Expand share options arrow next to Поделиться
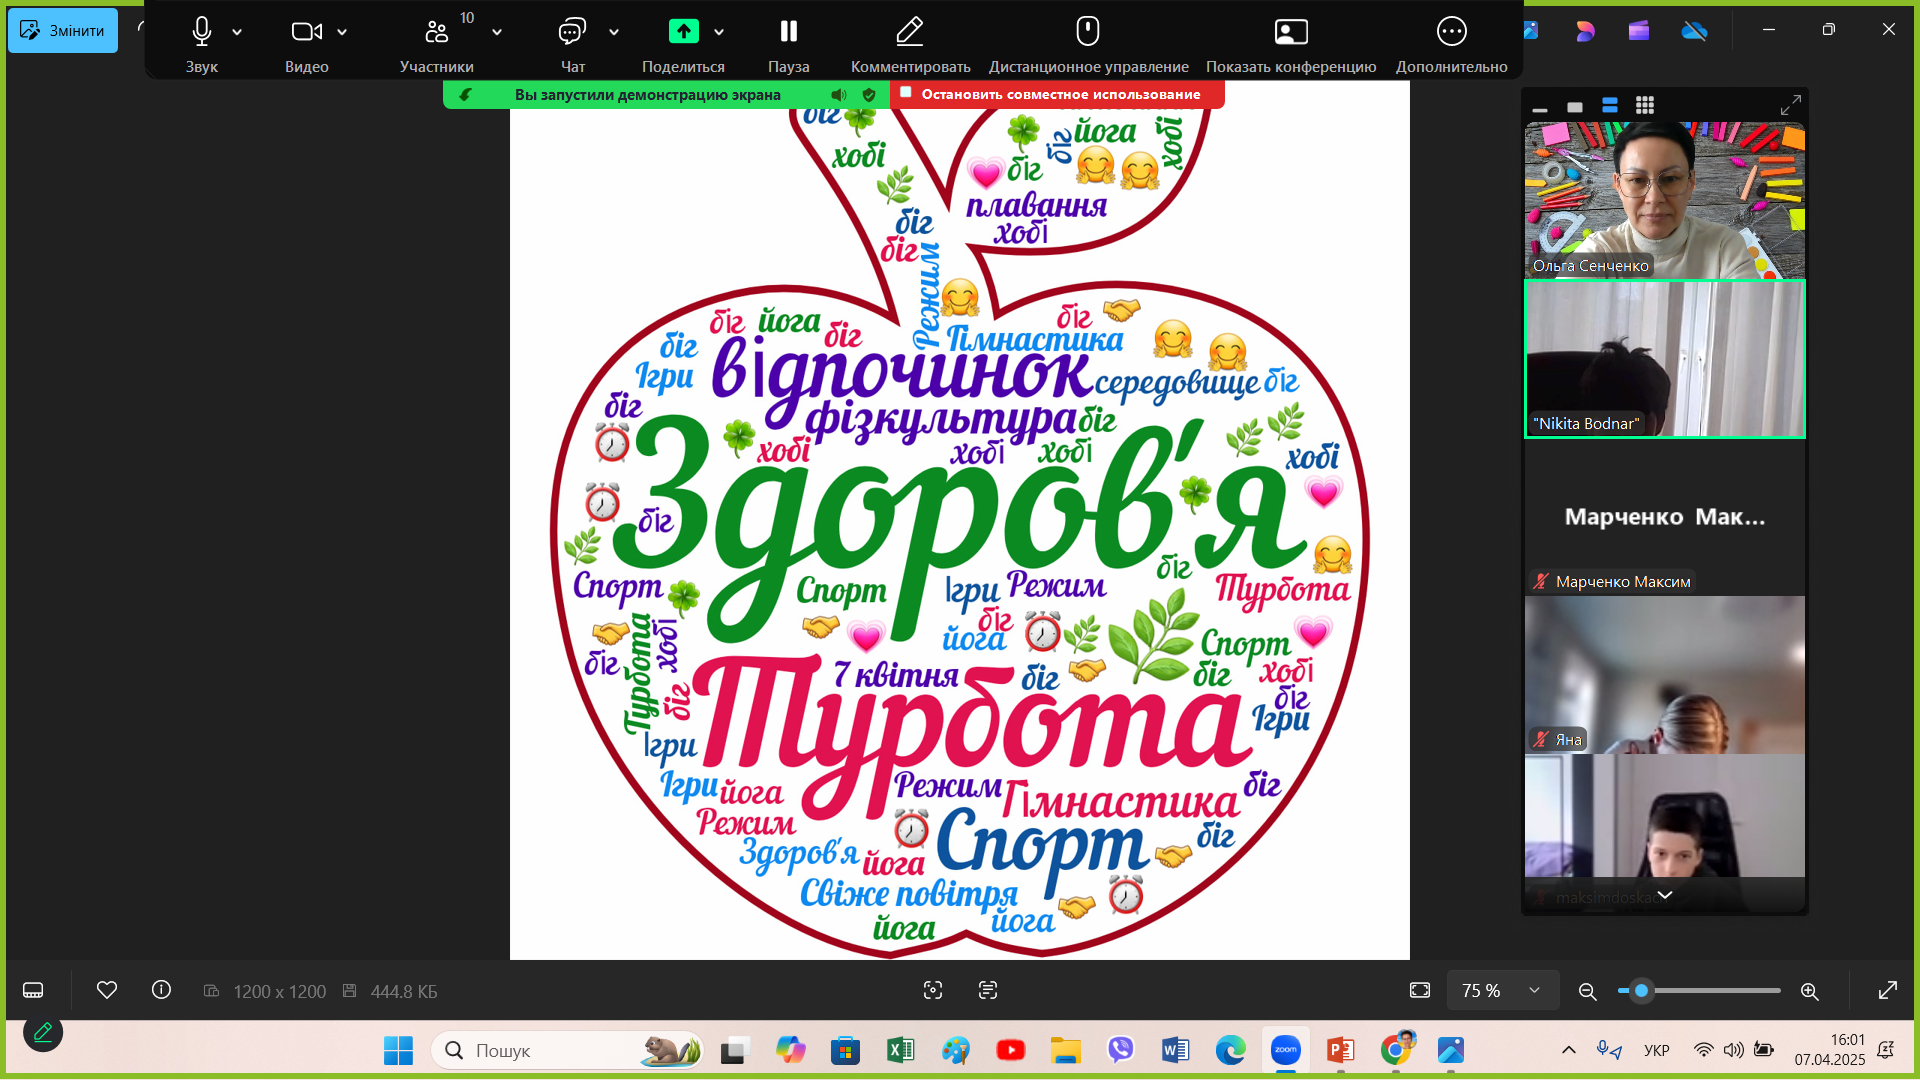The image size is (1920, 1080). coord(719,32)
